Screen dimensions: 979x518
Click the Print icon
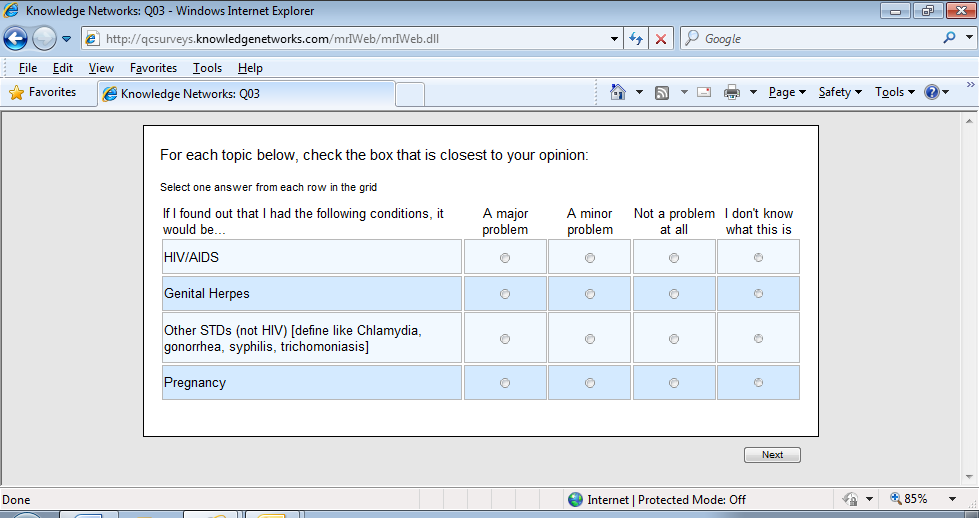(x=732, y=93)
